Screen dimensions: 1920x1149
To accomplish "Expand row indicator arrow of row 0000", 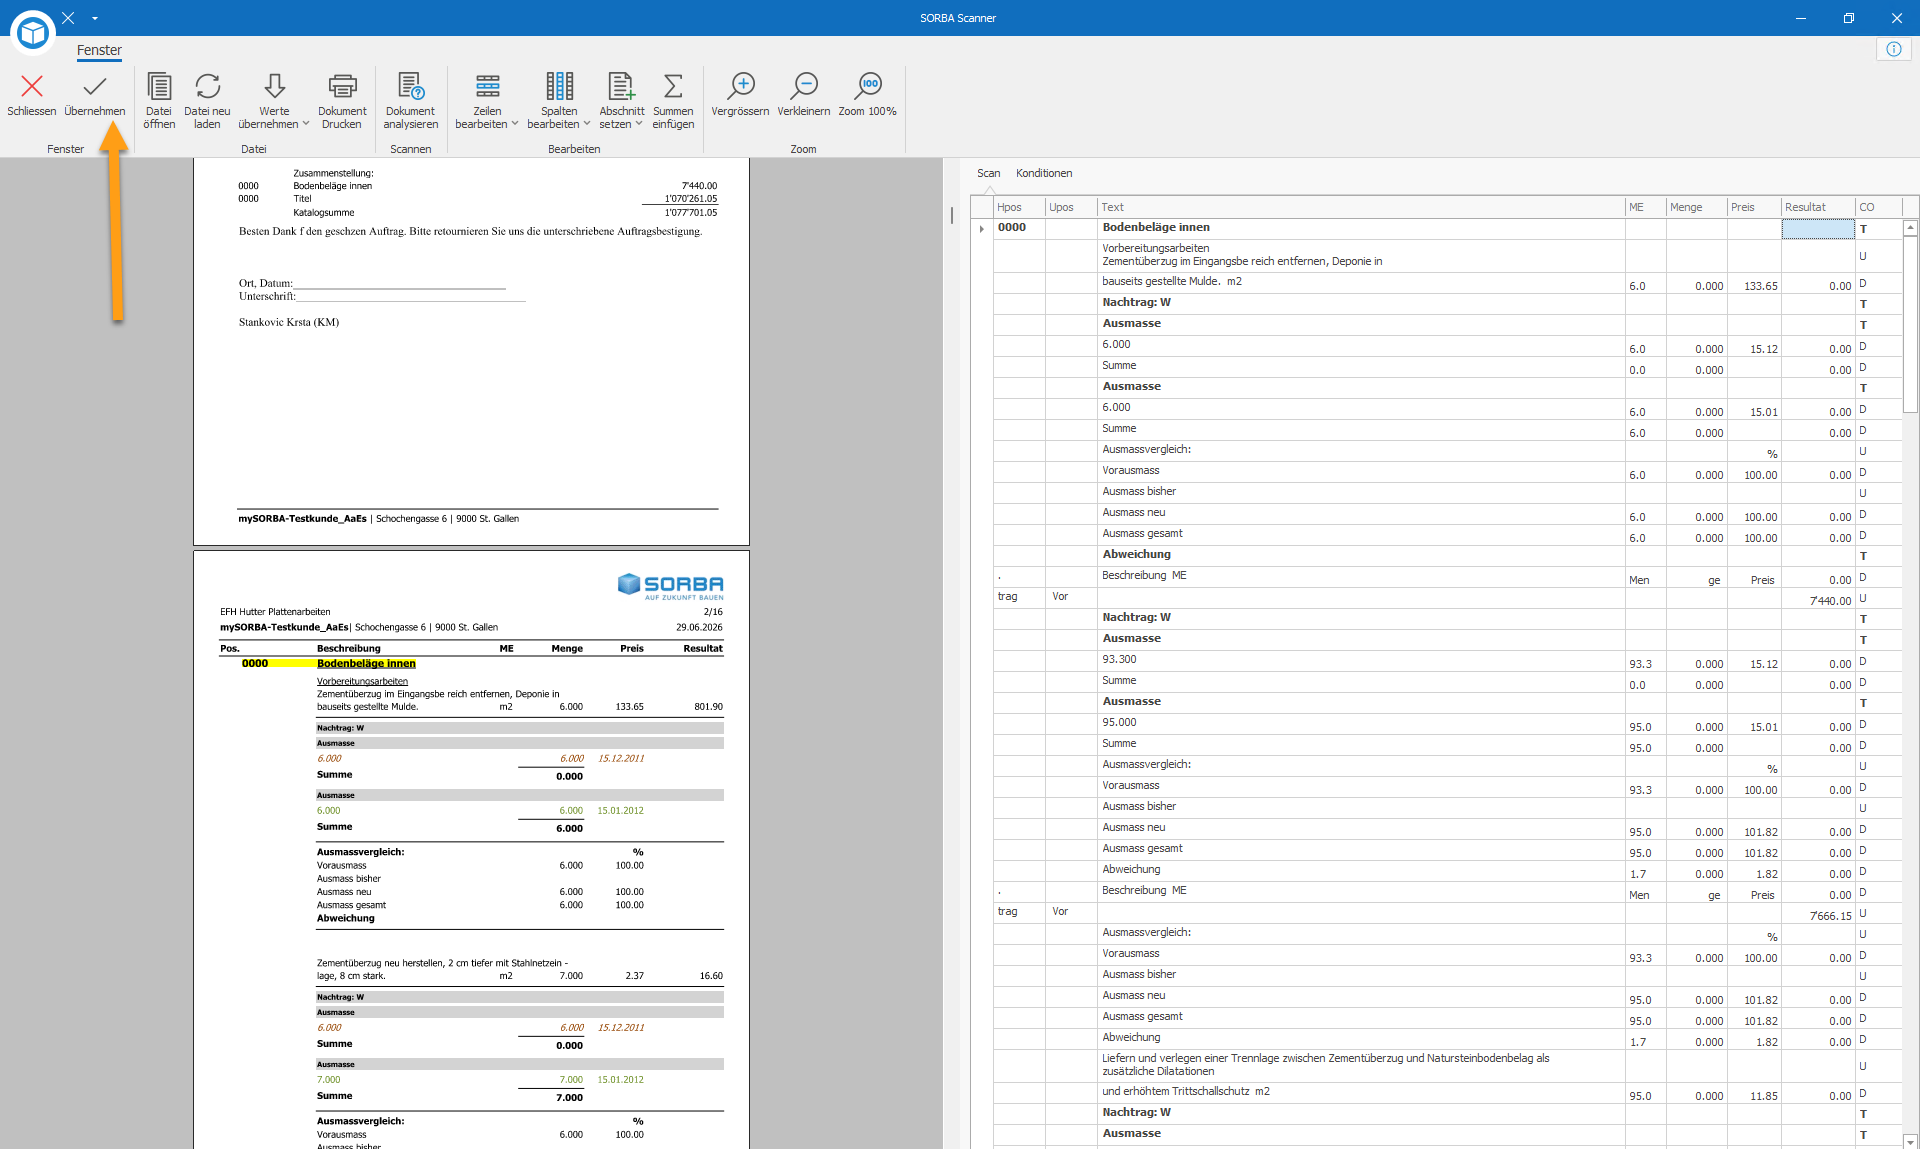I will [982, 229].
